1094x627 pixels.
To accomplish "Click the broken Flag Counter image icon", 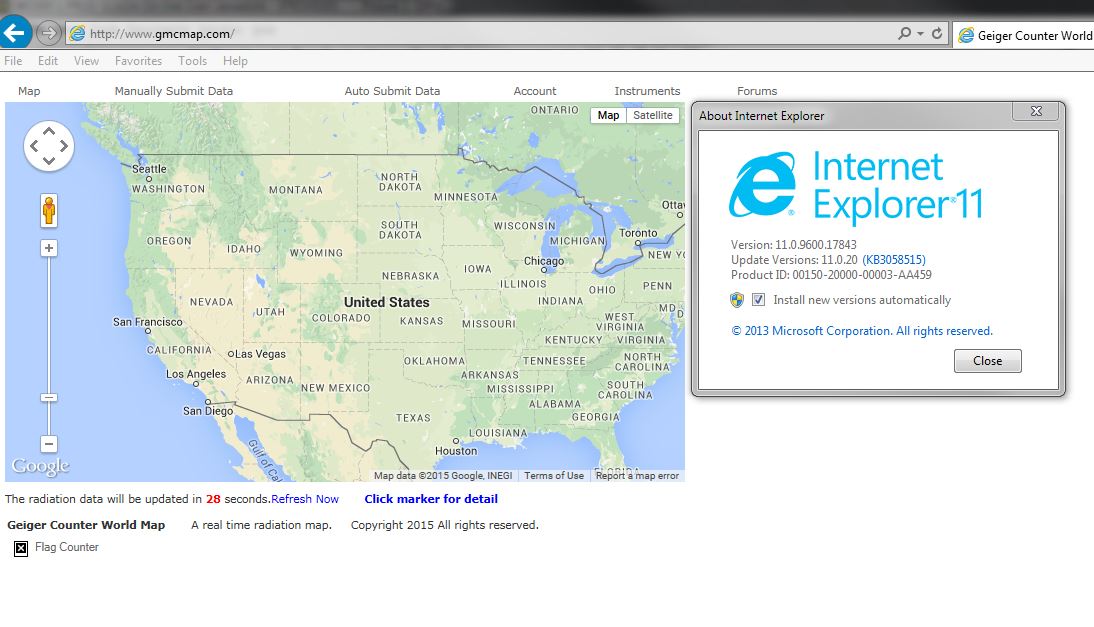I will click(x=21, y=548).
